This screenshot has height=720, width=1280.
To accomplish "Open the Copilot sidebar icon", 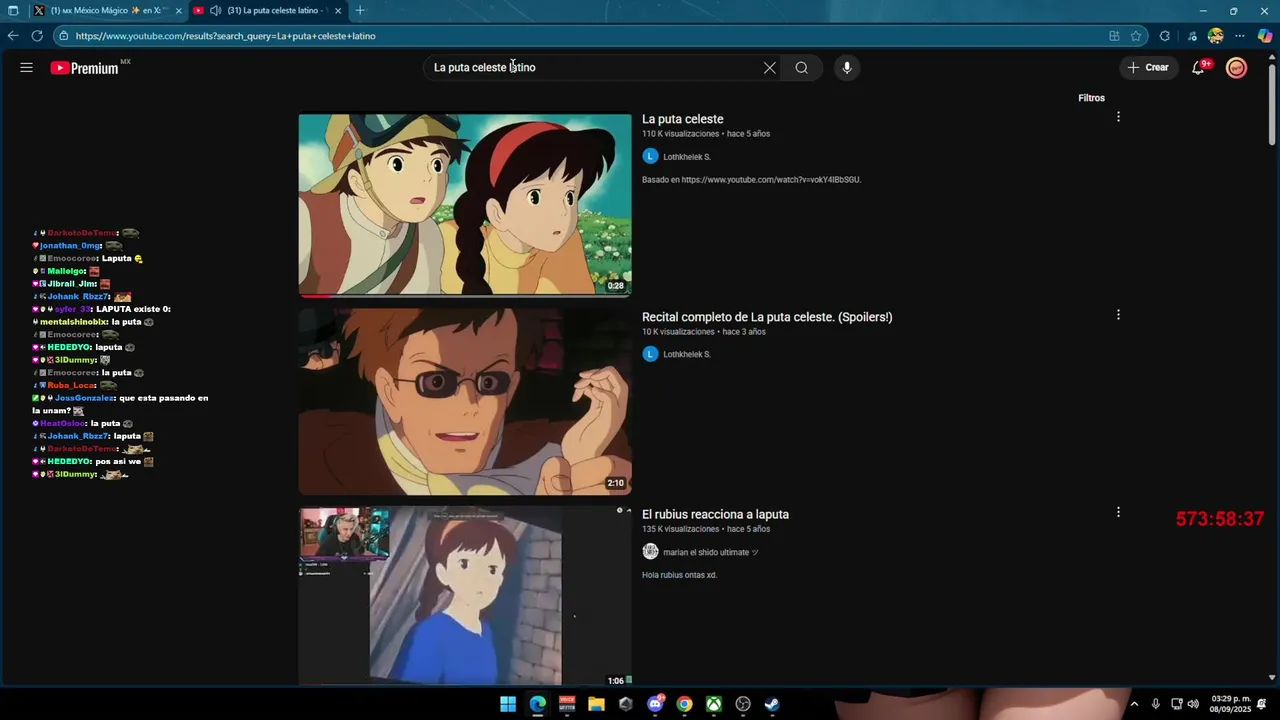I will coord(1265,36).
